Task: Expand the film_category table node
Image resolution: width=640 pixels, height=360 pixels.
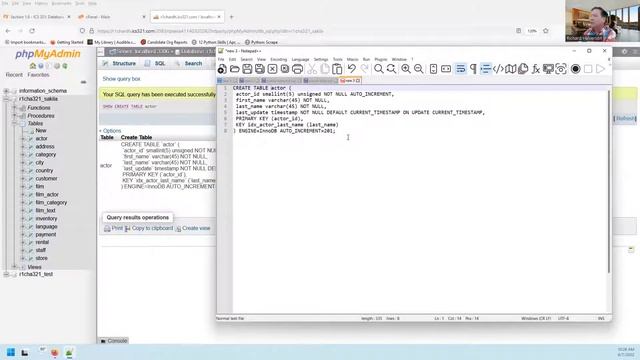Action: coord(23,202)
